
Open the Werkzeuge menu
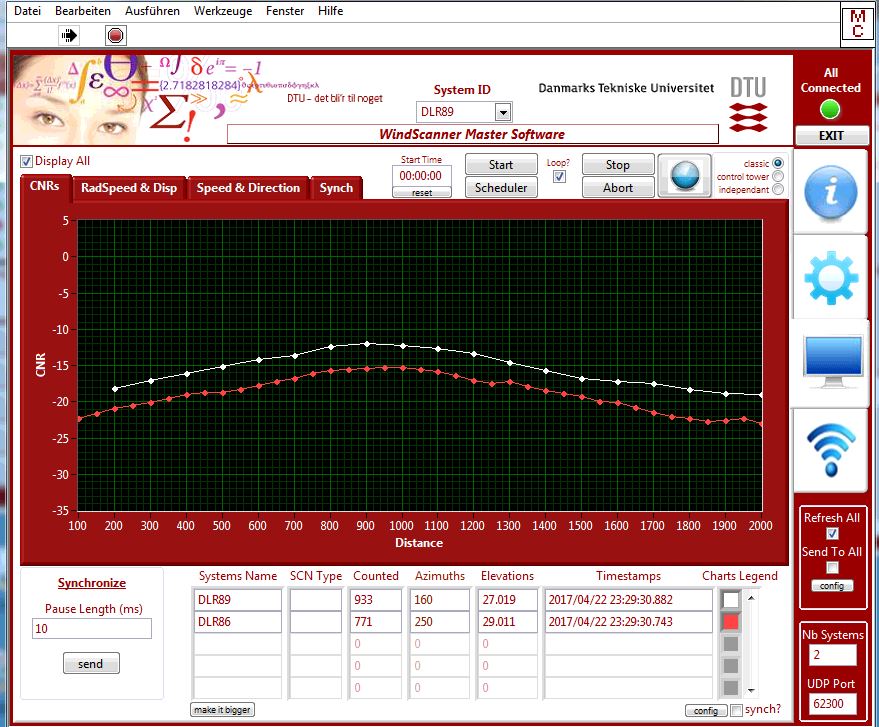click(222, 11)
